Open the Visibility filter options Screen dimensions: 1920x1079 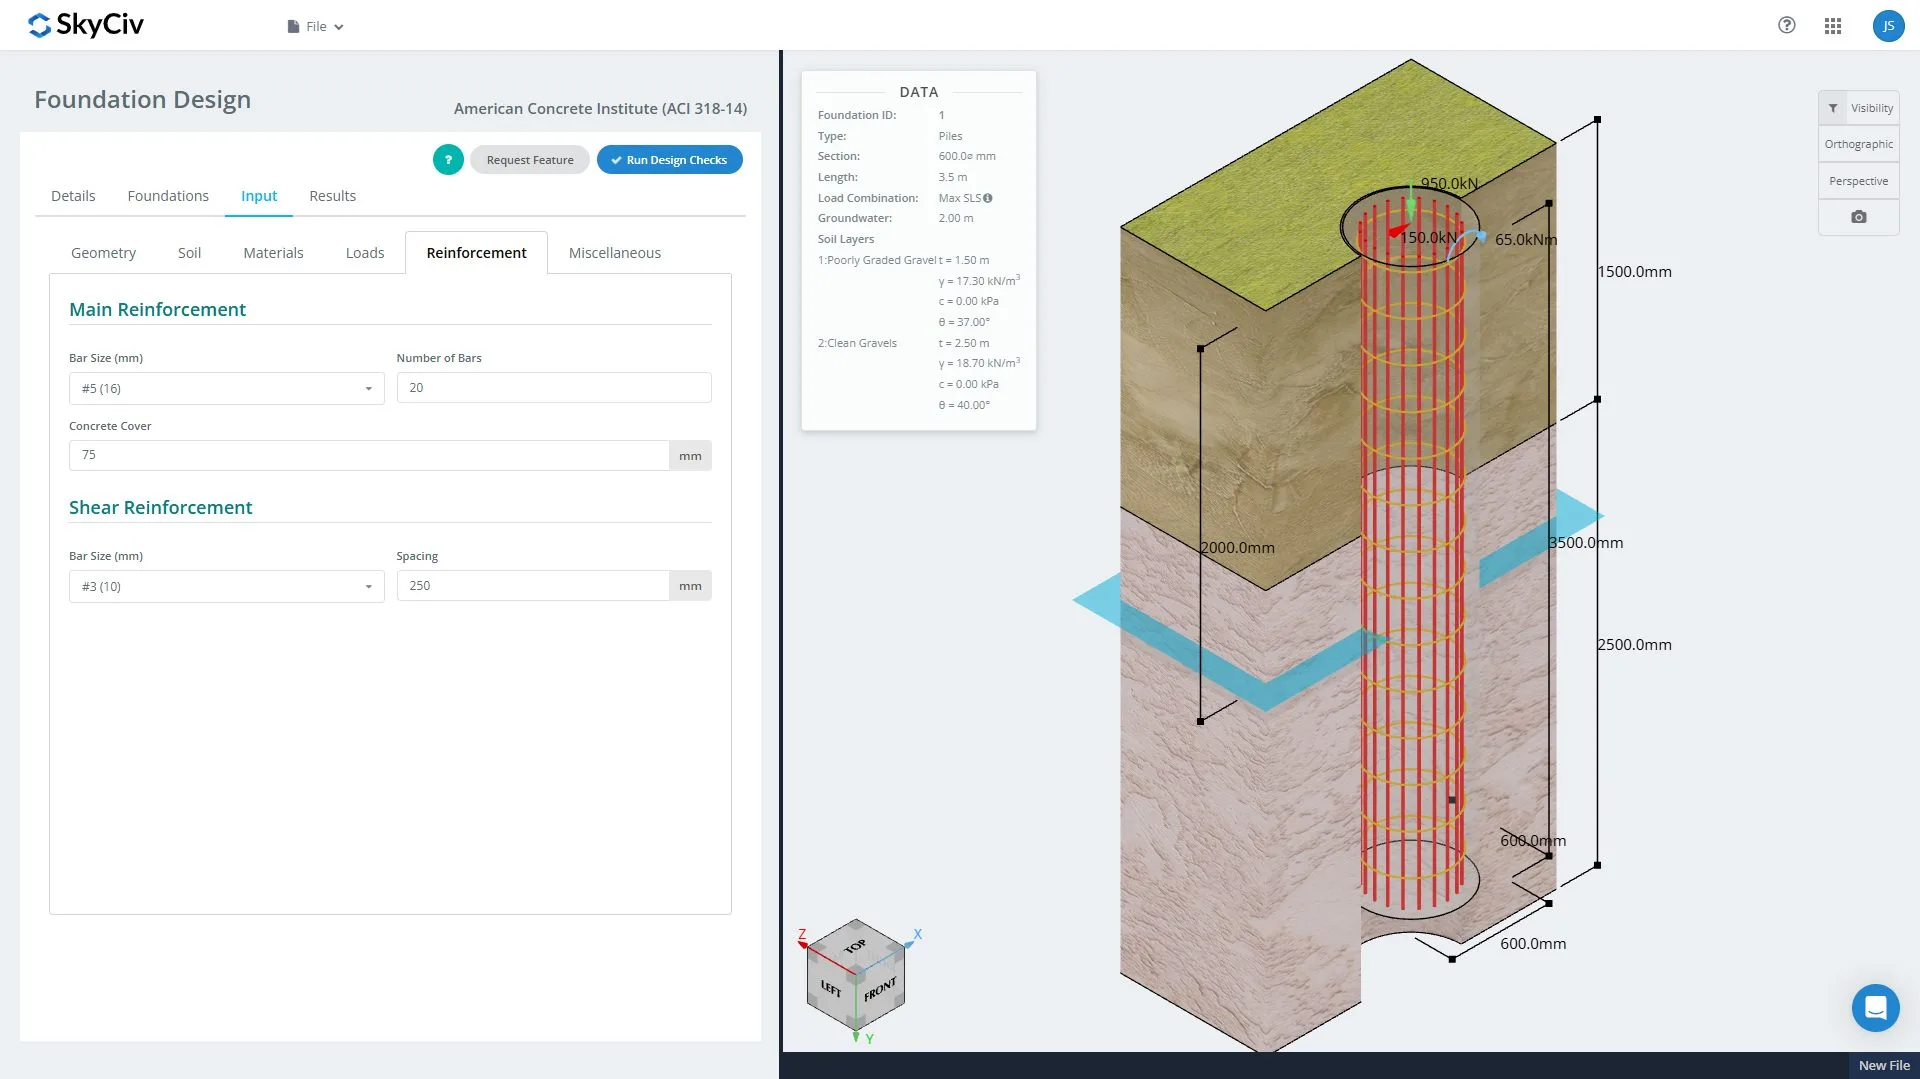(x=1858, y=108)
